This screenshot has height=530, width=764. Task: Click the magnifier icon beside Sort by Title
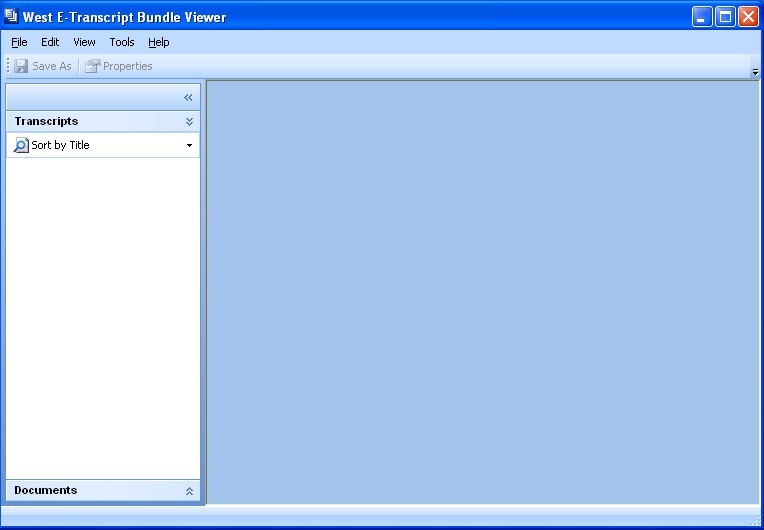21,145
